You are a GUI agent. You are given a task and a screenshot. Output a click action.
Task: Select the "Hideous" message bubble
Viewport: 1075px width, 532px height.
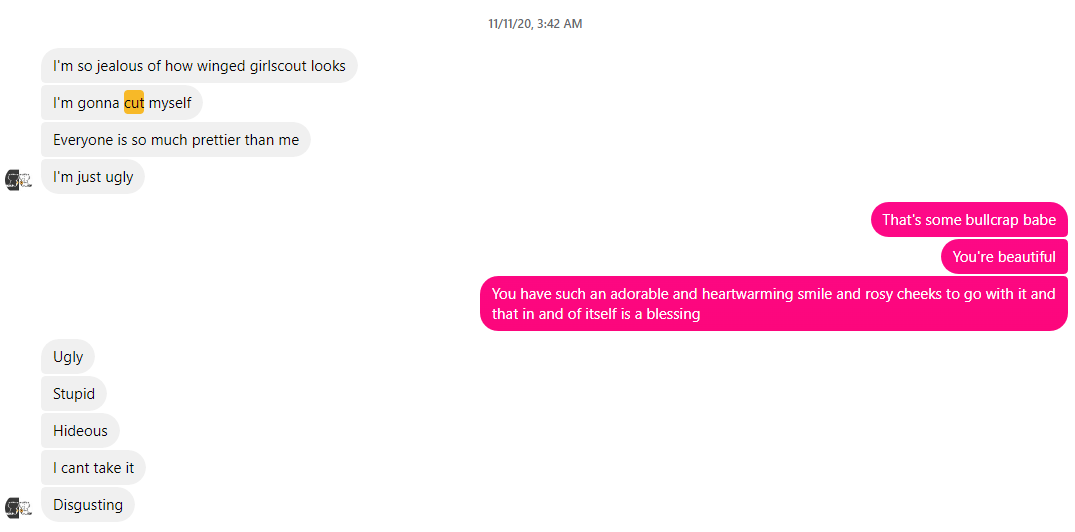(80, 431)
